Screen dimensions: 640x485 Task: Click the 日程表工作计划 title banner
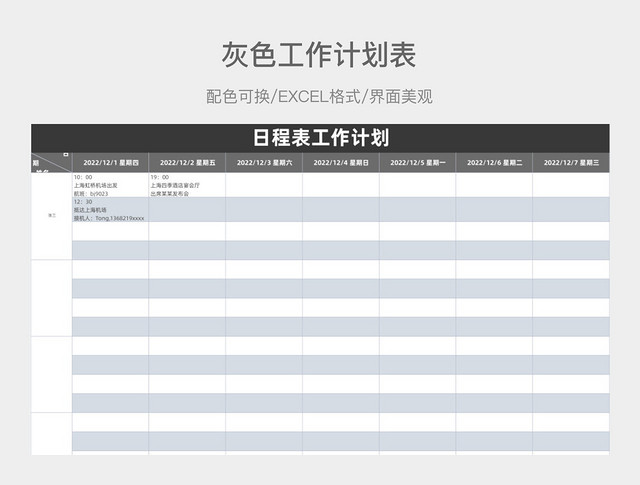click(320, 138)
